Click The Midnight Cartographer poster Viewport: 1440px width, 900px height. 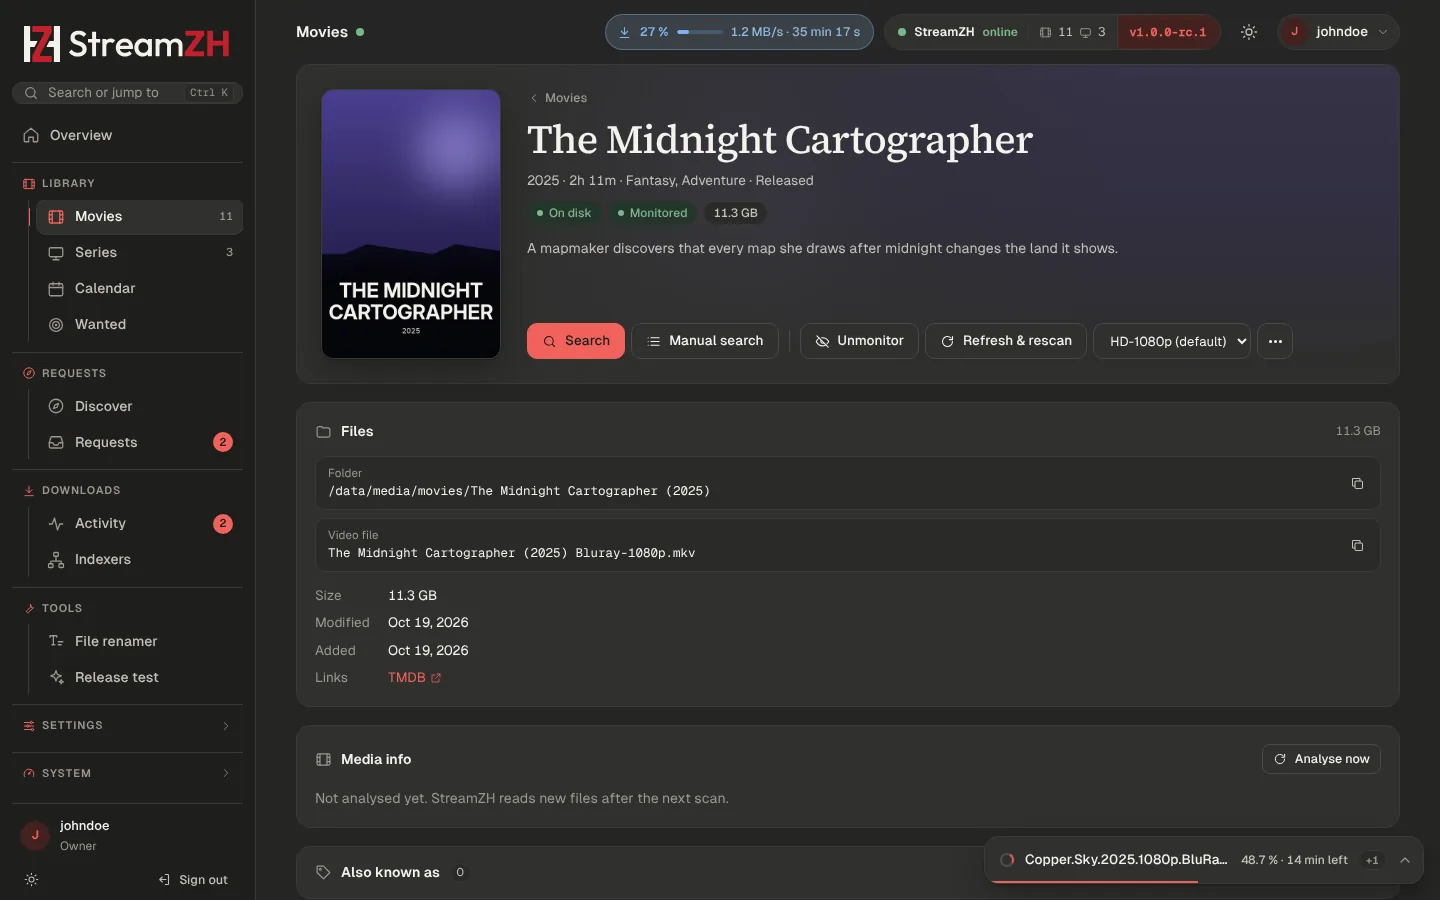(411, 224)
